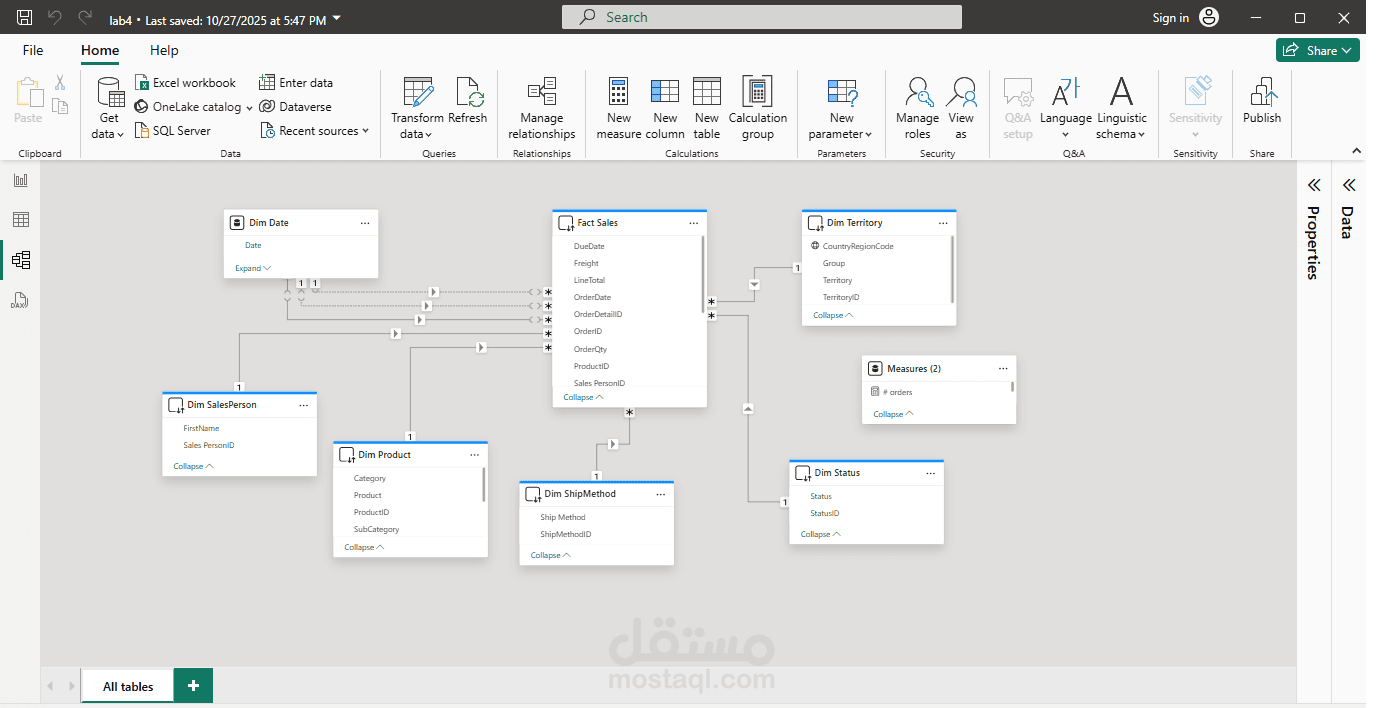The height and width of the screenshot is (708, 1385).
Task: Click the View as button
Action: coord(961,108)
